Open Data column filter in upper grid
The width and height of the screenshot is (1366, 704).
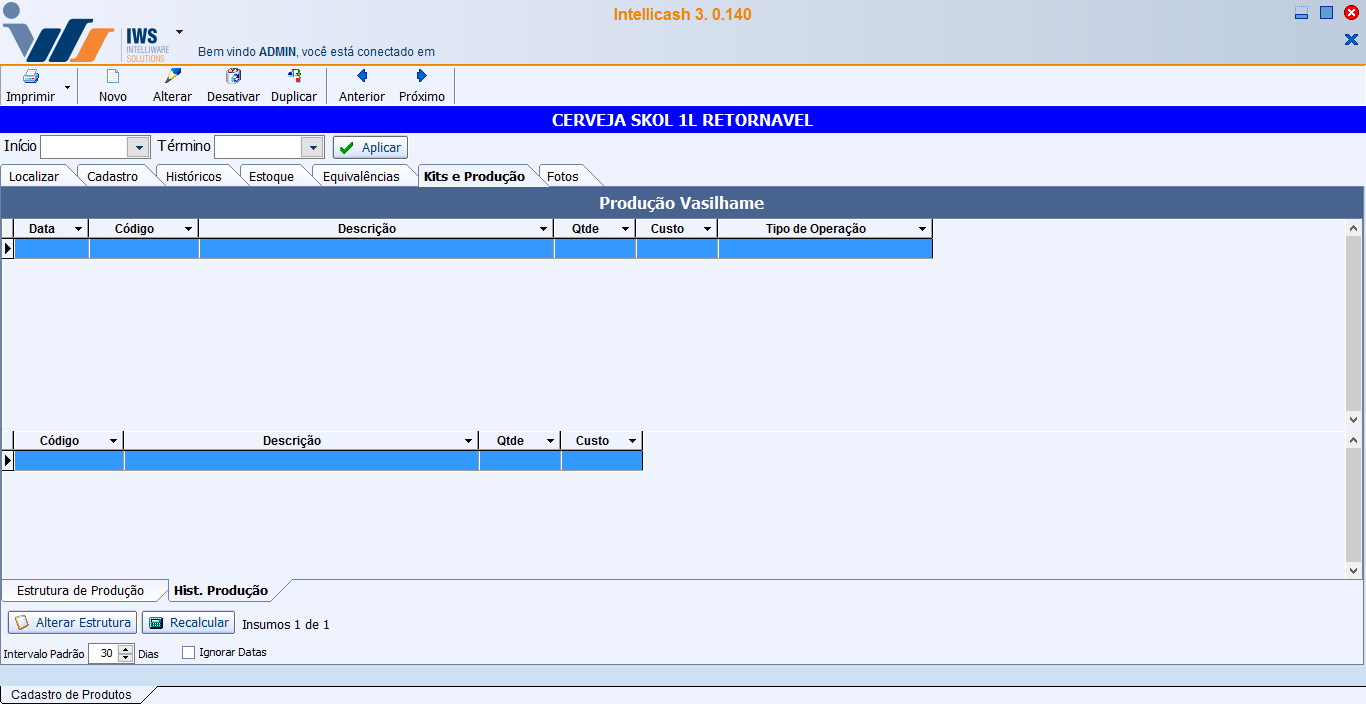coord(78,229)
